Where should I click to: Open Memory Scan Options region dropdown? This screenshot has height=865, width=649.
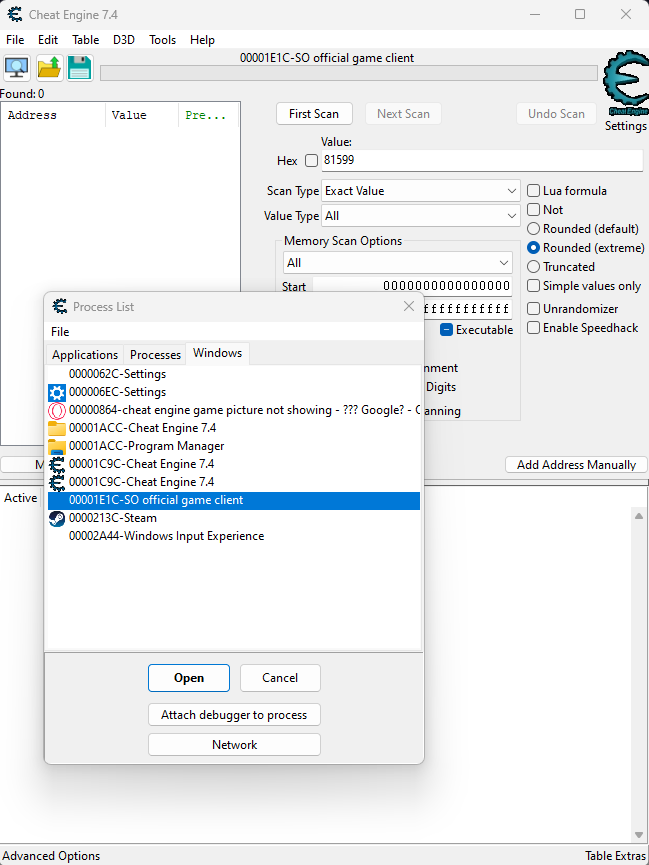pyautogui.click(x=398, y=263)
